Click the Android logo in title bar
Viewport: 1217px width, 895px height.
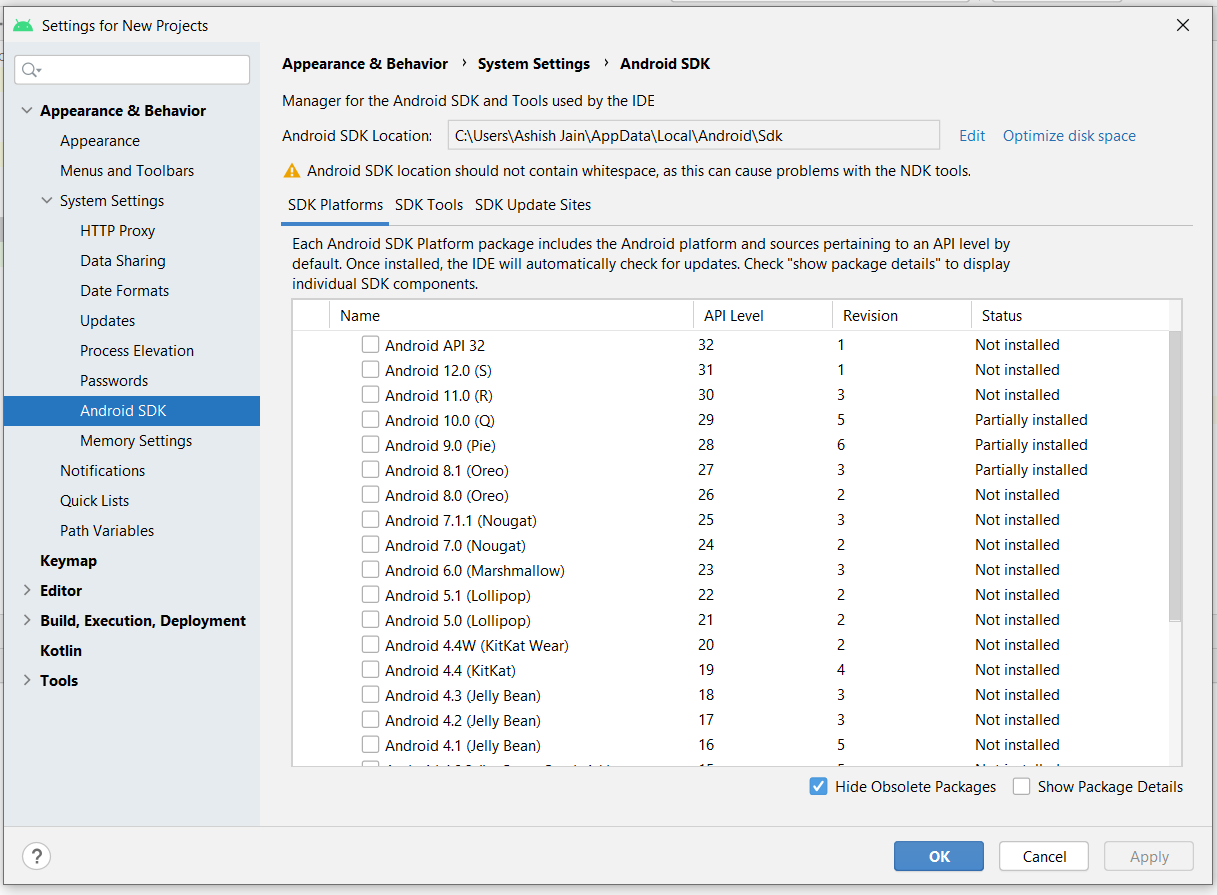[x=23, y=25]
